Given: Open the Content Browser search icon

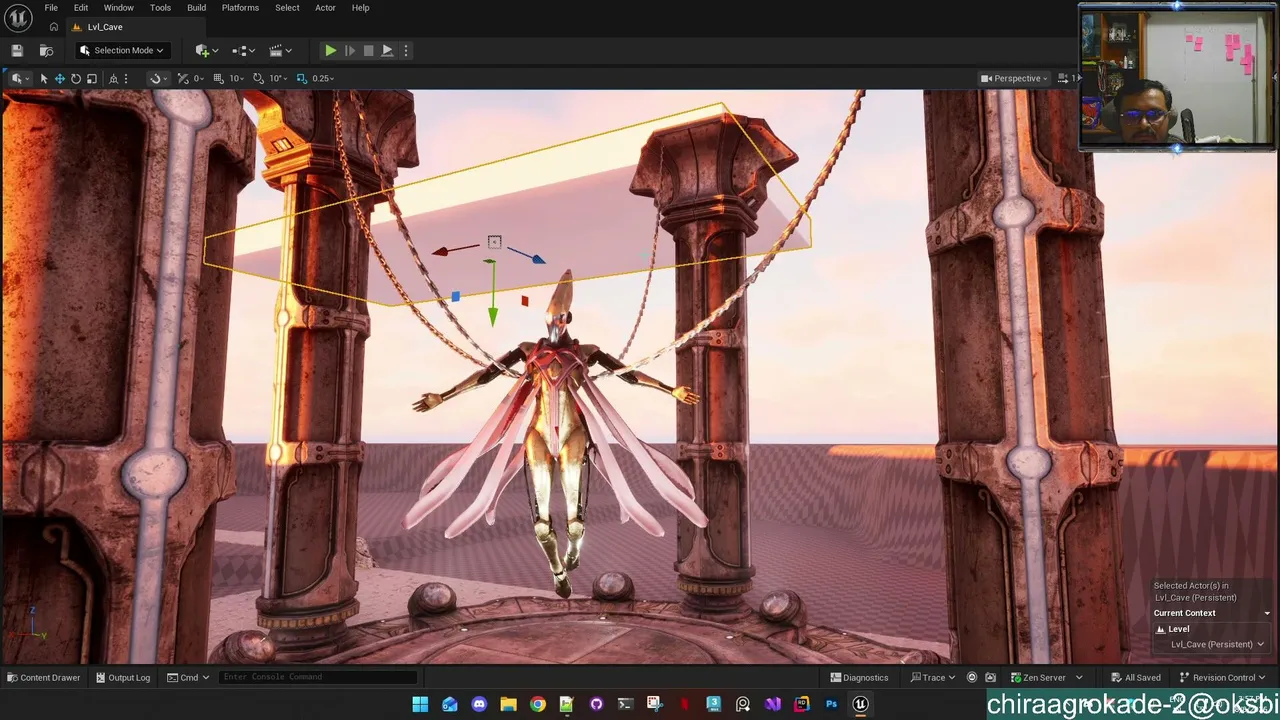Looking at the screenshot, I should click(x=46, y=50).
